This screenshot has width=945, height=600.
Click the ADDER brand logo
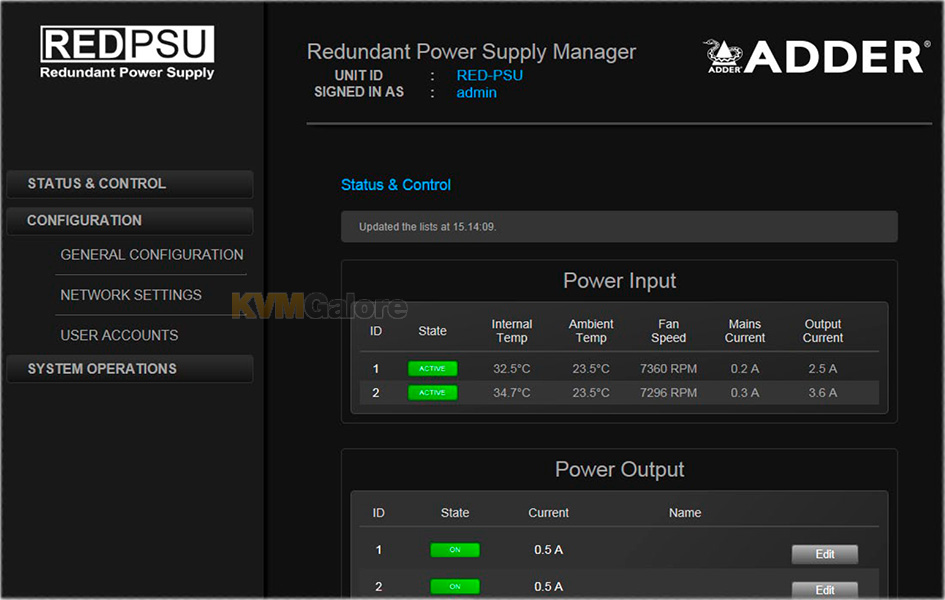pyautogui.click(x=816, y=56)
